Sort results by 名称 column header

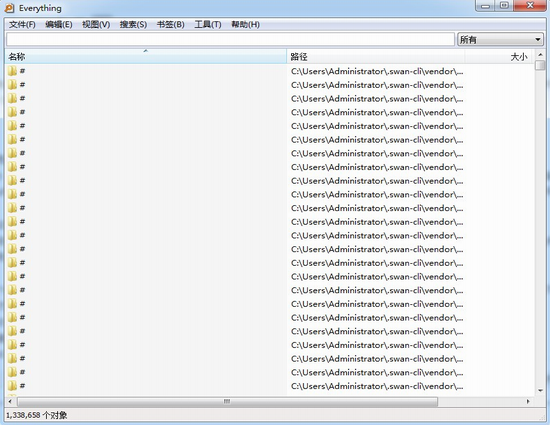tap(146, 56)
